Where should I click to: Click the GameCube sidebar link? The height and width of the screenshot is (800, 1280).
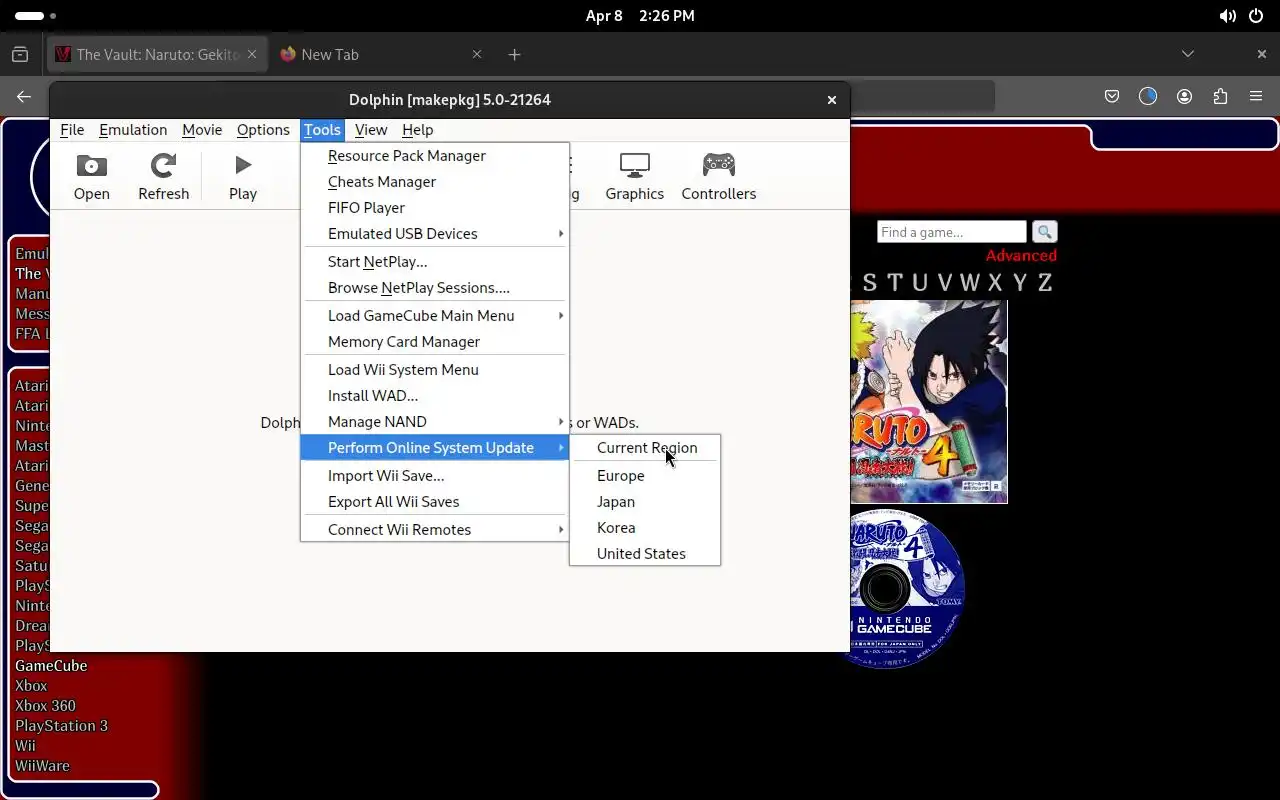(x=51, y=666)
